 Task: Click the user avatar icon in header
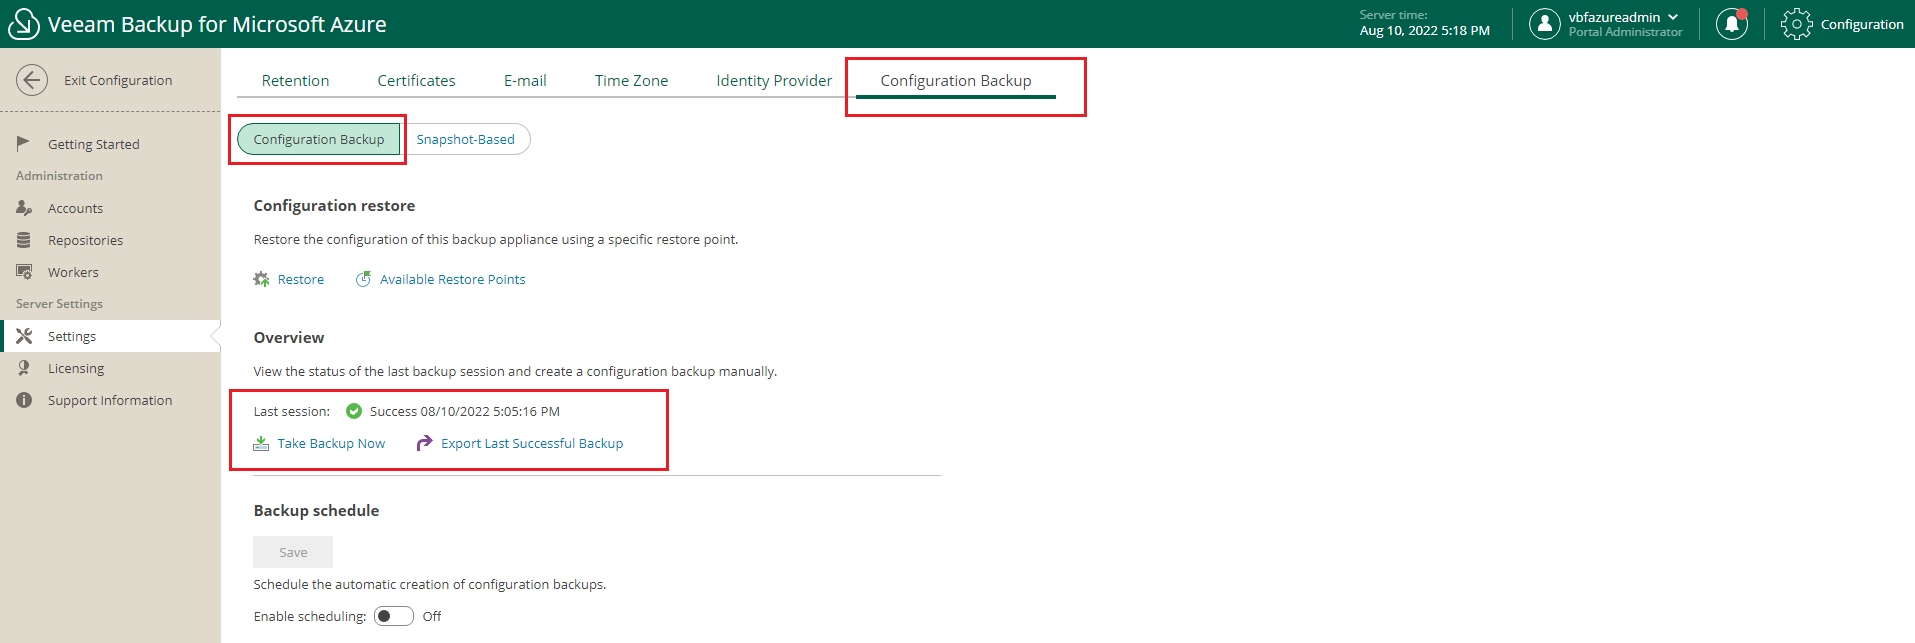[1545, 24]
